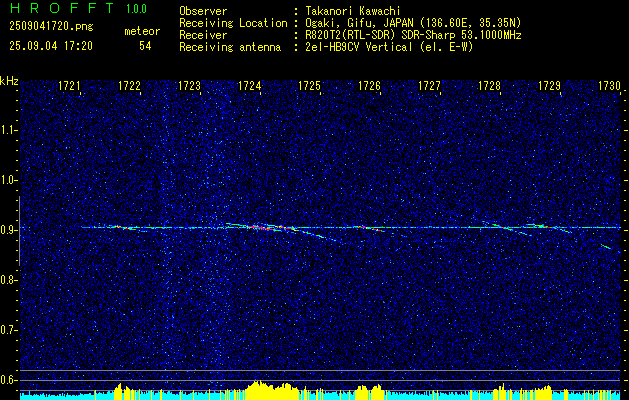Click the 1726 time marker

click(369, 86)
